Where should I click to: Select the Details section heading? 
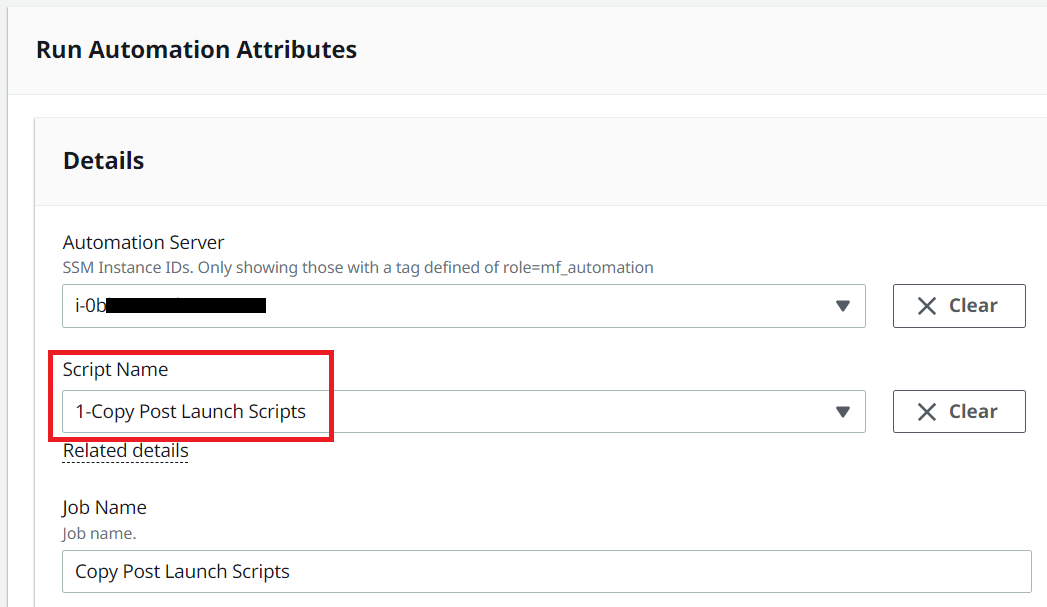coord(103,161)
